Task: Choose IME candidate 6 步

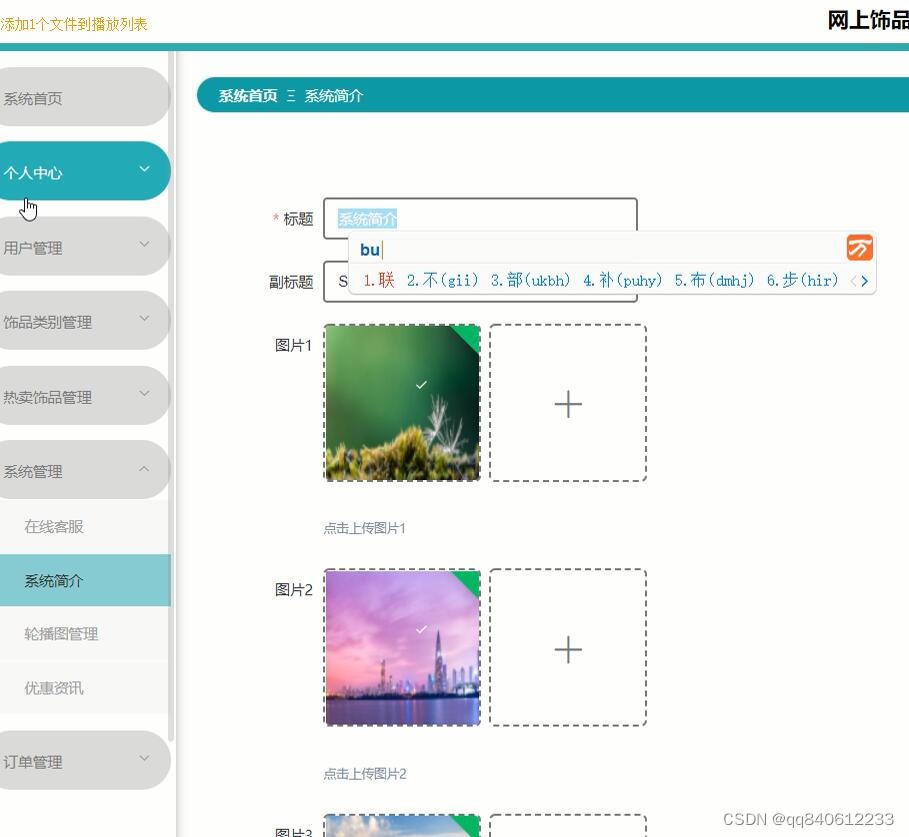Action: pos(802,281)
